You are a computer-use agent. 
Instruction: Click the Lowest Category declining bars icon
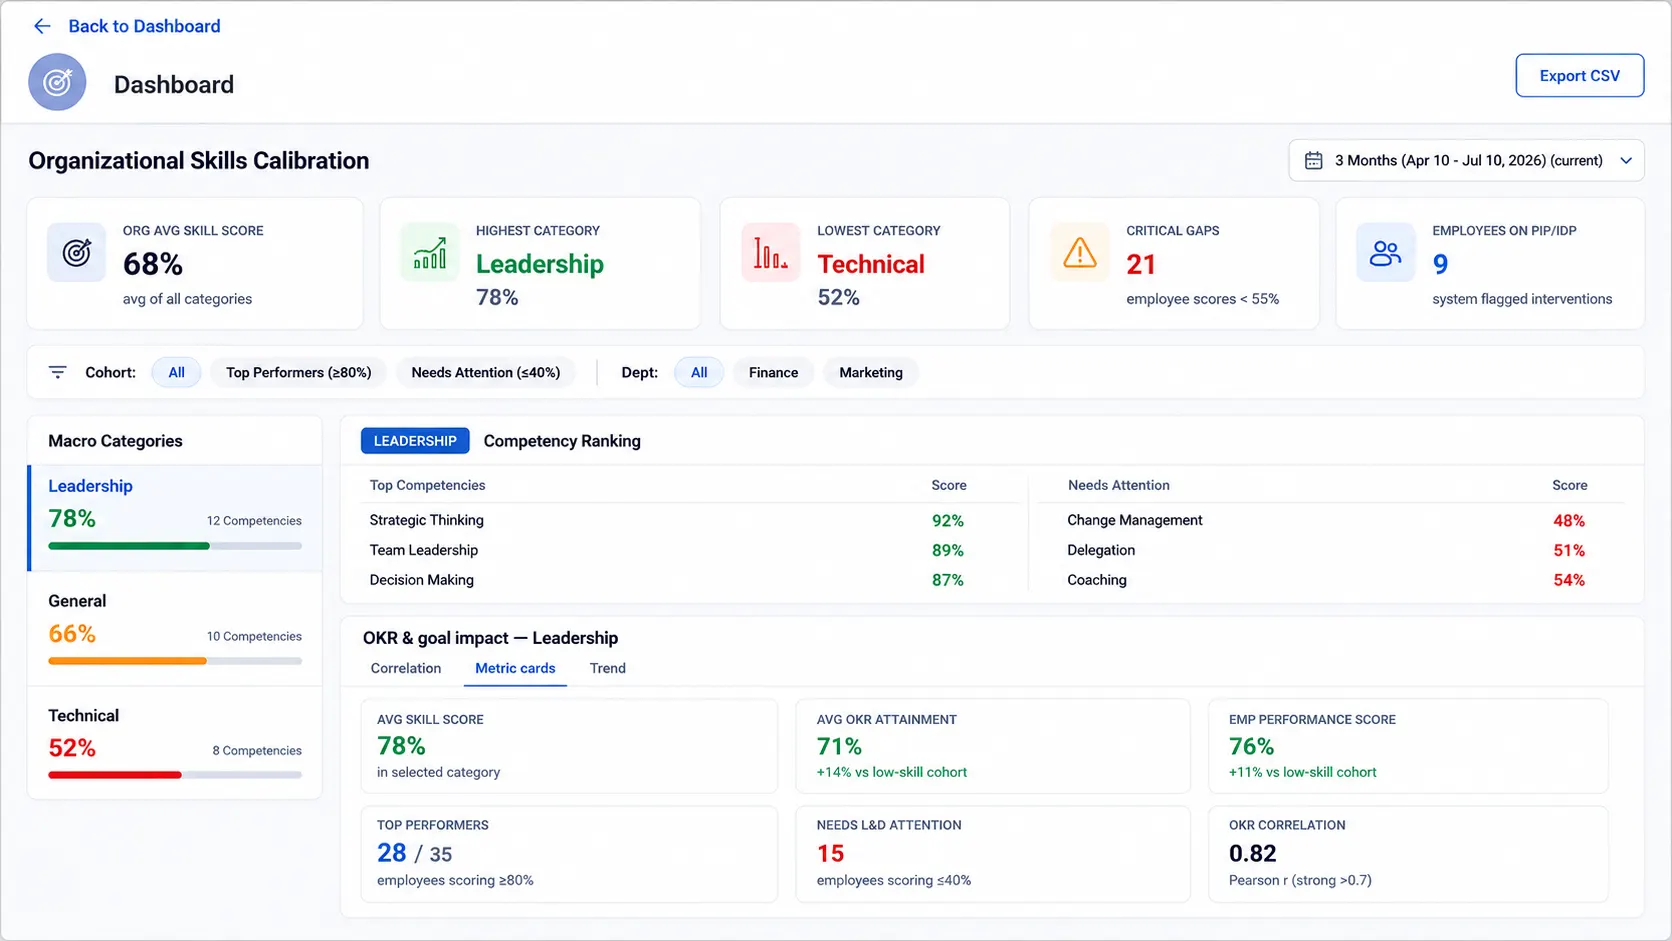(770, 252)
